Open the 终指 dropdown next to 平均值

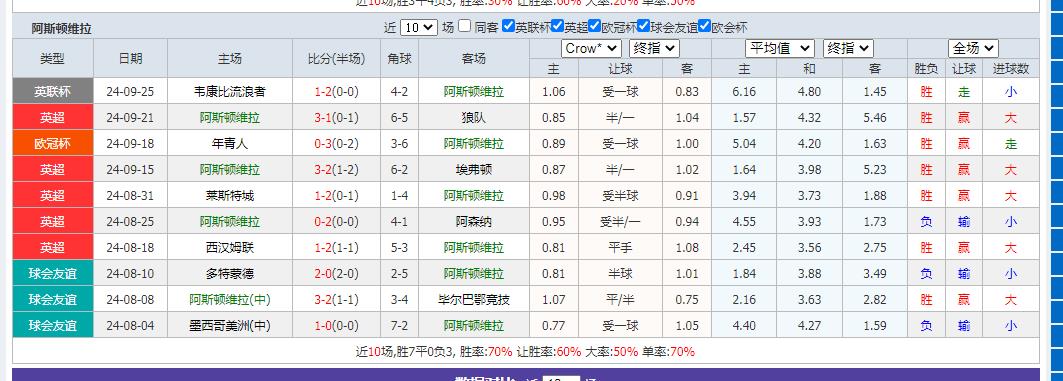pyautogui.click(x=848, y=49)
